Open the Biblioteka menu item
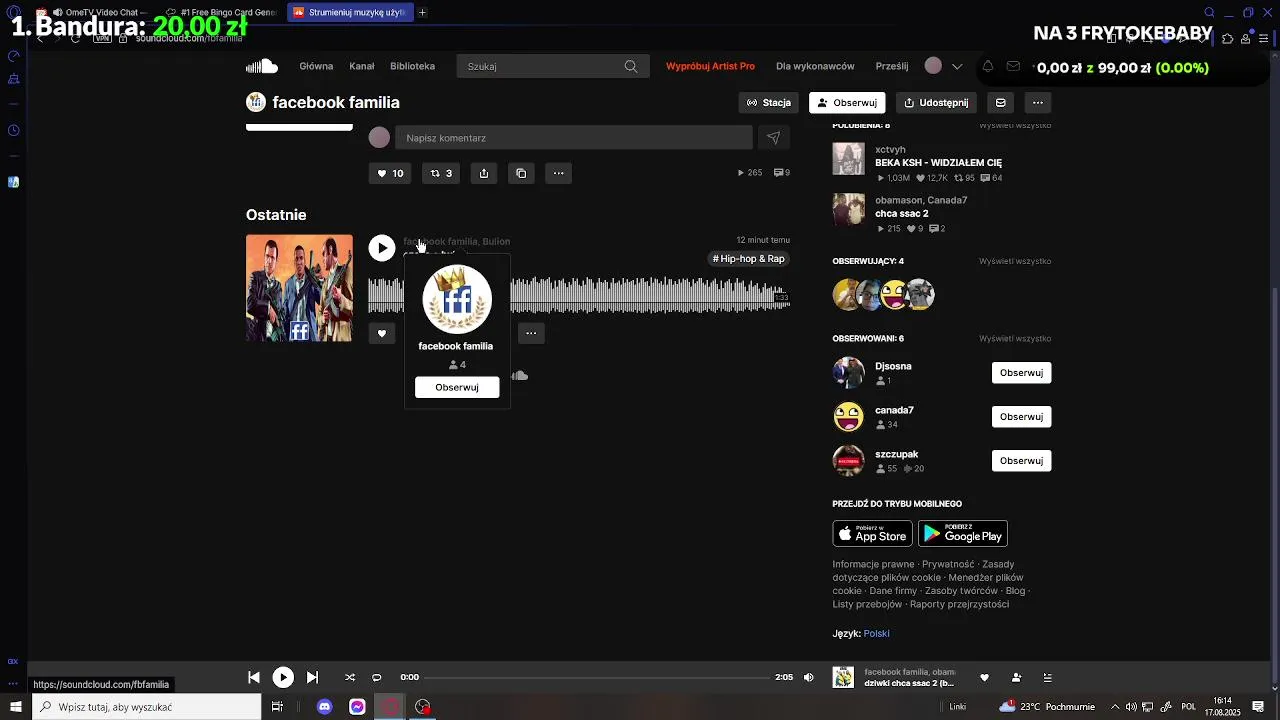 coord(412,66)
